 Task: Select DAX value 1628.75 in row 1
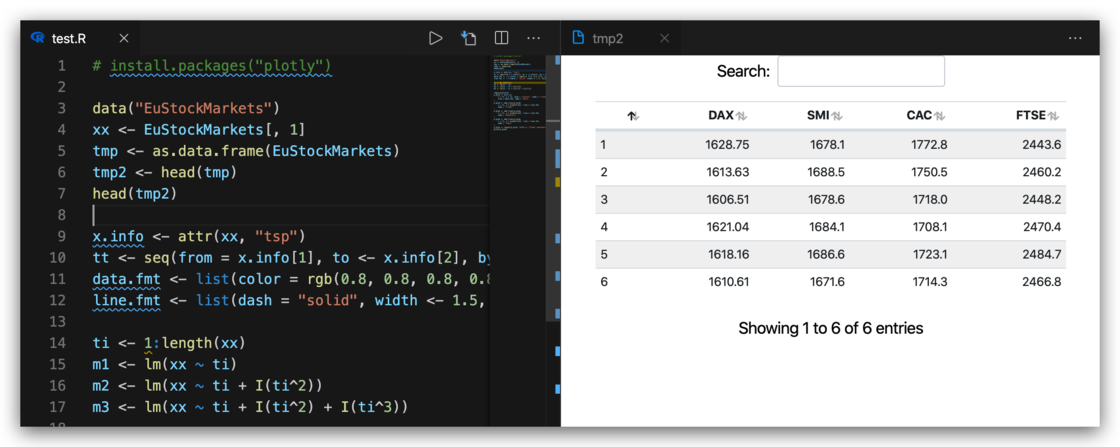[x=727, y=144]
